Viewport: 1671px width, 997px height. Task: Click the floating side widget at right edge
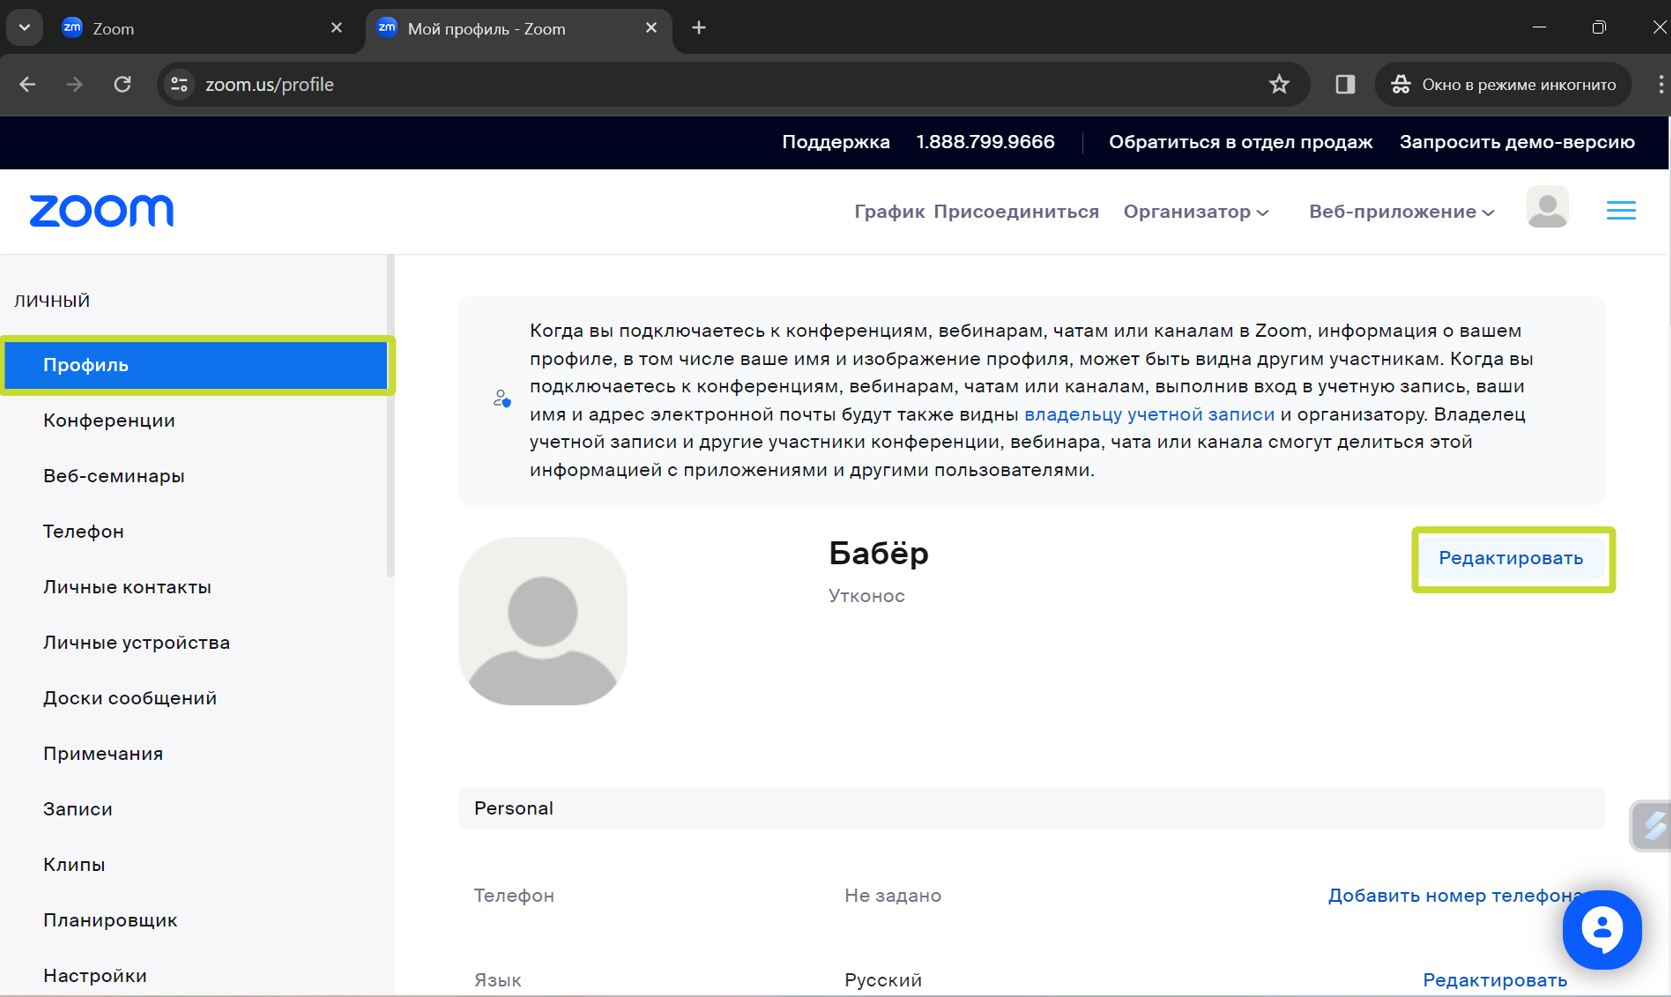click(1651, 826)
